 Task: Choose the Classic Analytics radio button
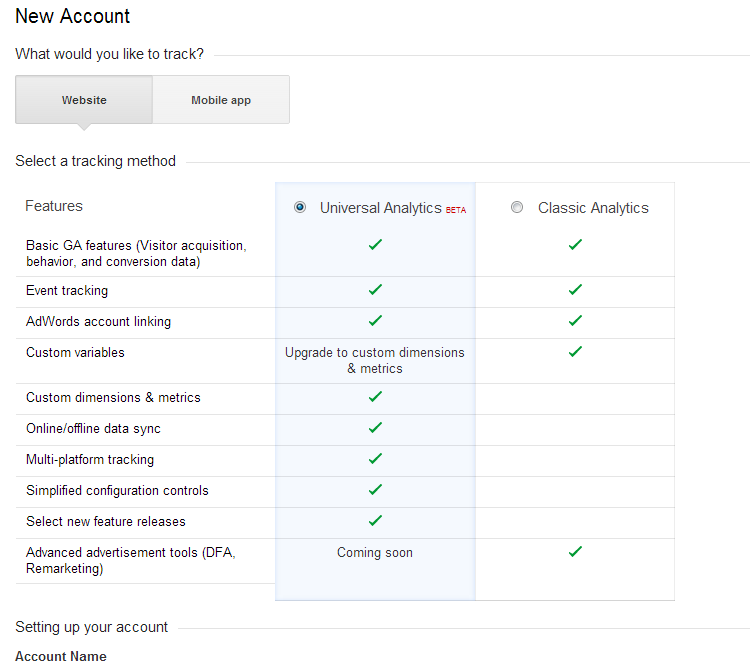[x=517, y=207]
